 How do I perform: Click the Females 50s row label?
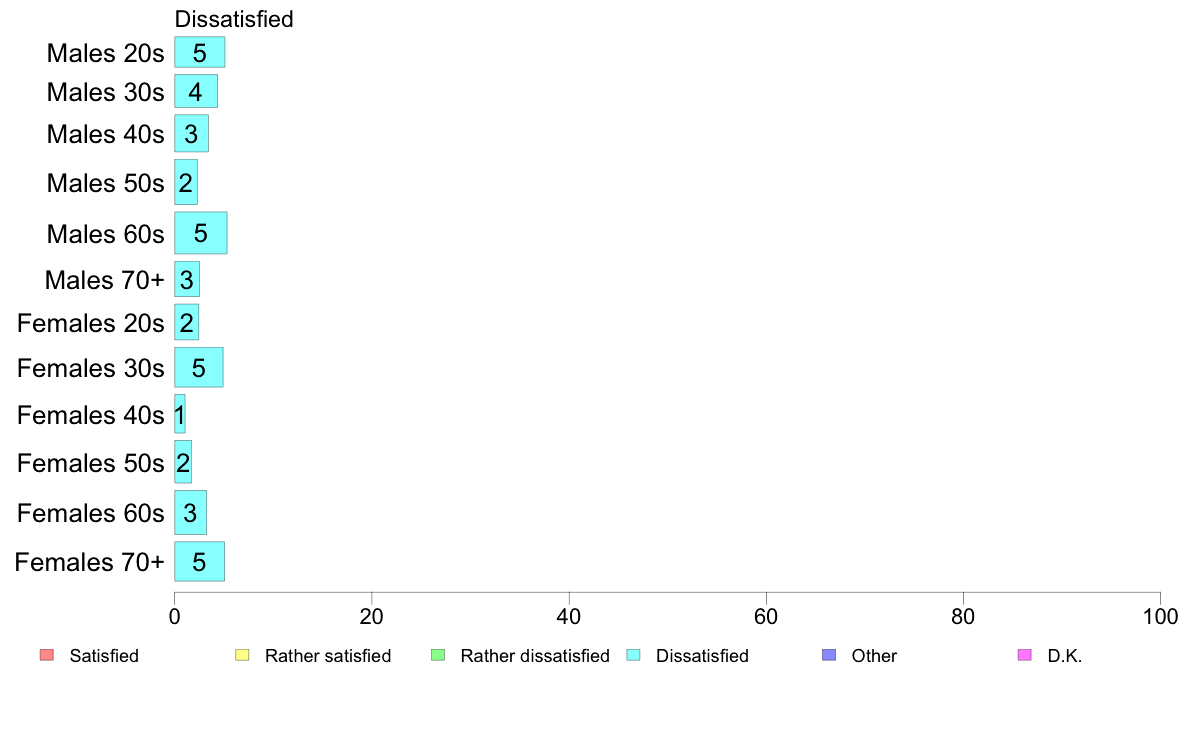pos(90,462)
